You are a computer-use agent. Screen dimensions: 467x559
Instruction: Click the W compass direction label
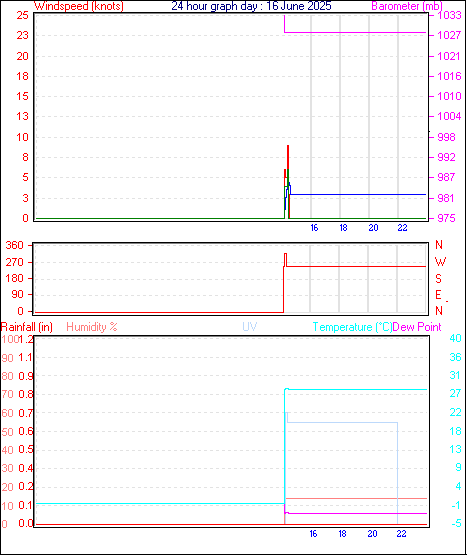pyautogui.click(x=440, y=262)
